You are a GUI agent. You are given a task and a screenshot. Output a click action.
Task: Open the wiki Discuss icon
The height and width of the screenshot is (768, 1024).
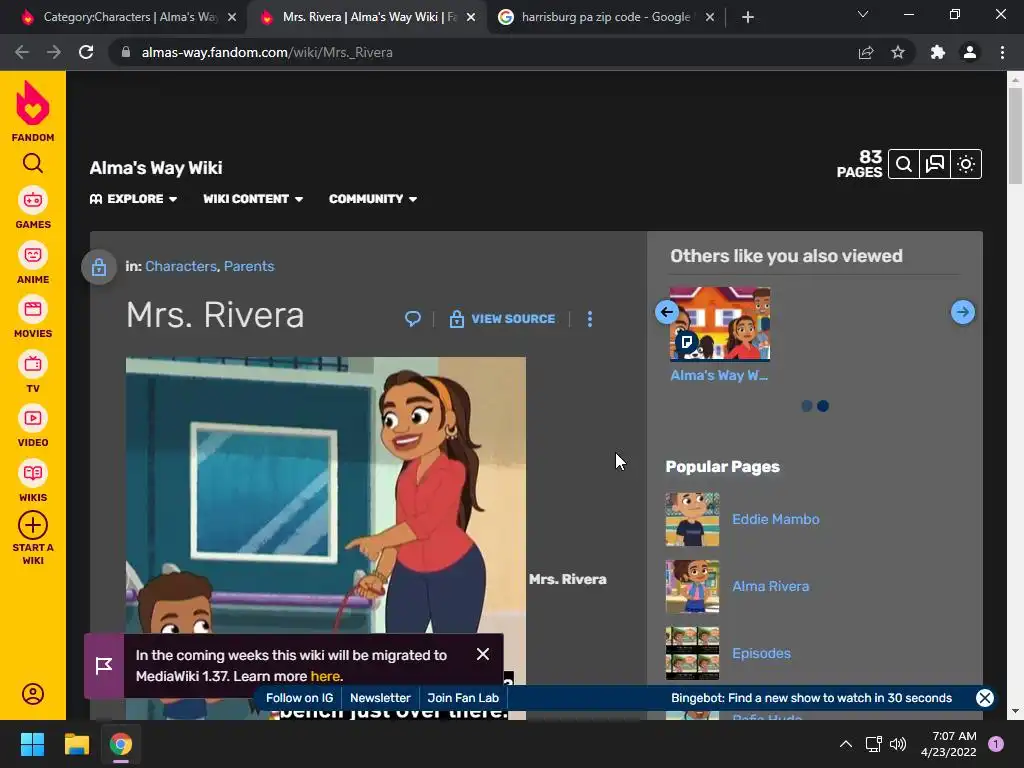click(935, 164)
